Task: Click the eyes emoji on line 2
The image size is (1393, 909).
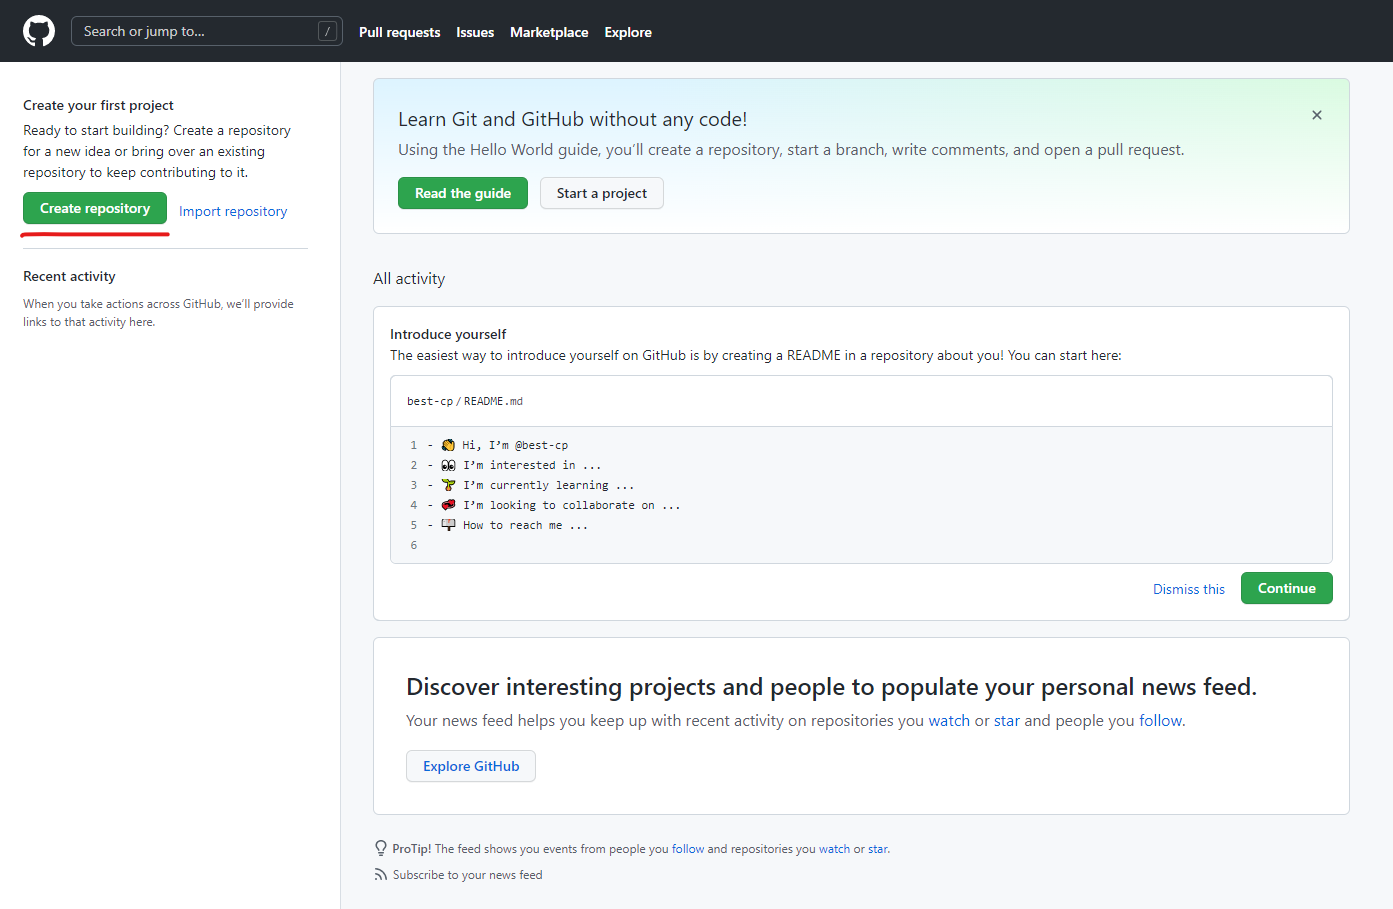Action: (x=448, y=465)
